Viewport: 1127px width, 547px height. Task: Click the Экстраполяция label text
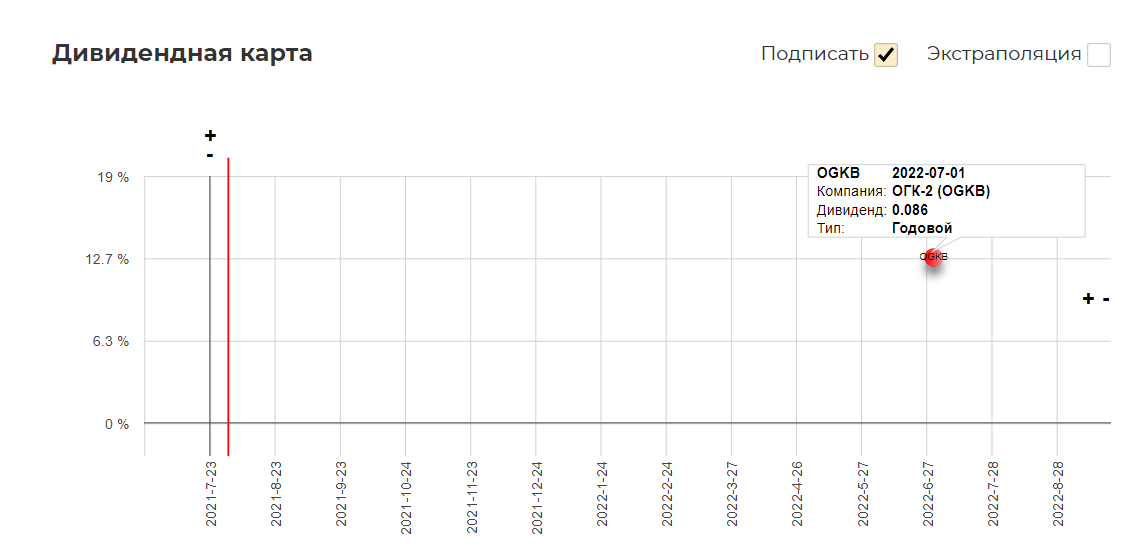coord(1003,54)
